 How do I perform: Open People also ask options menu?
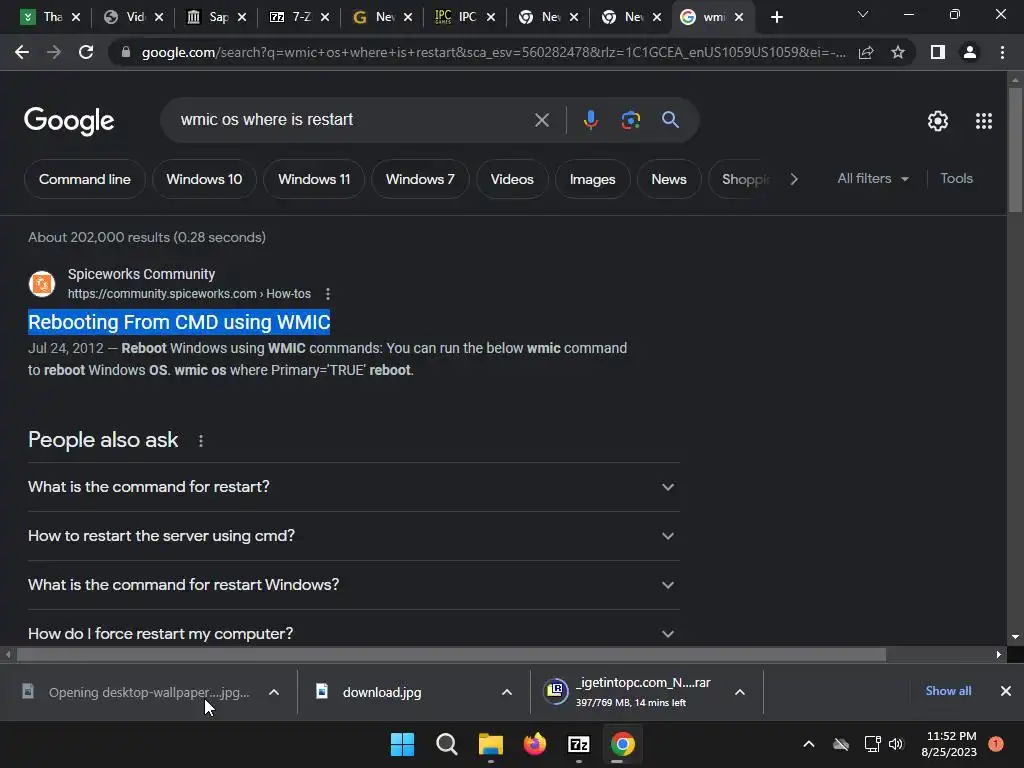click(201, 441)
